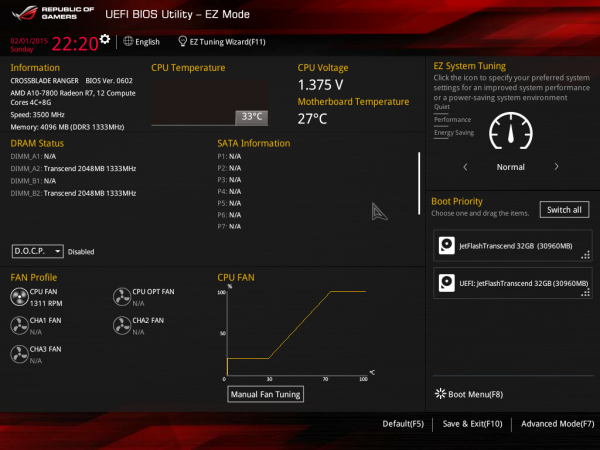The image size is (600, 450).
Task: Click DIMM_B2 Transcend 2048MB entry
Action: pos(73,193)
